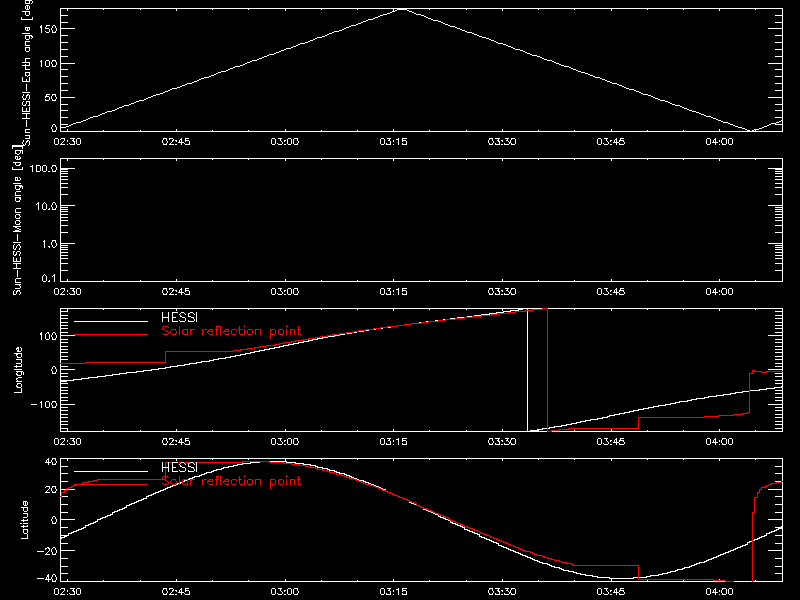Click '03:15' time label under Sun-HESSI-Earth plot
The image size is (800, 600).
393,141
